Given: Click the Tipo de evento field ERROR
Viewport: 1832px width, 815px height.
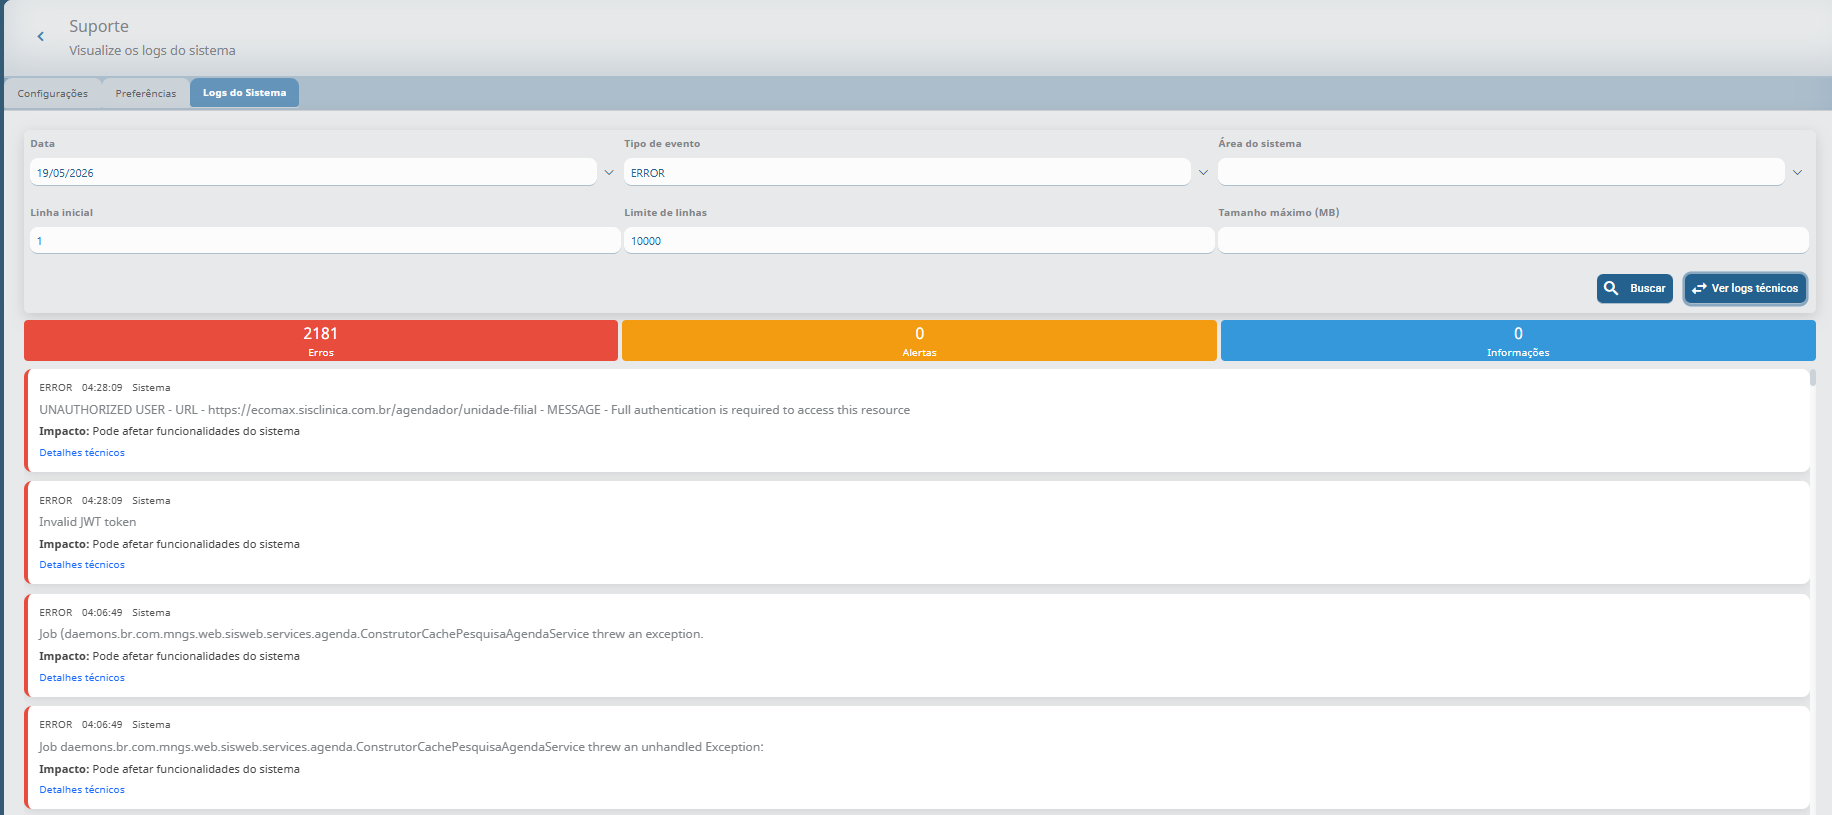Looking at the screenshot, I should [907, 172].
